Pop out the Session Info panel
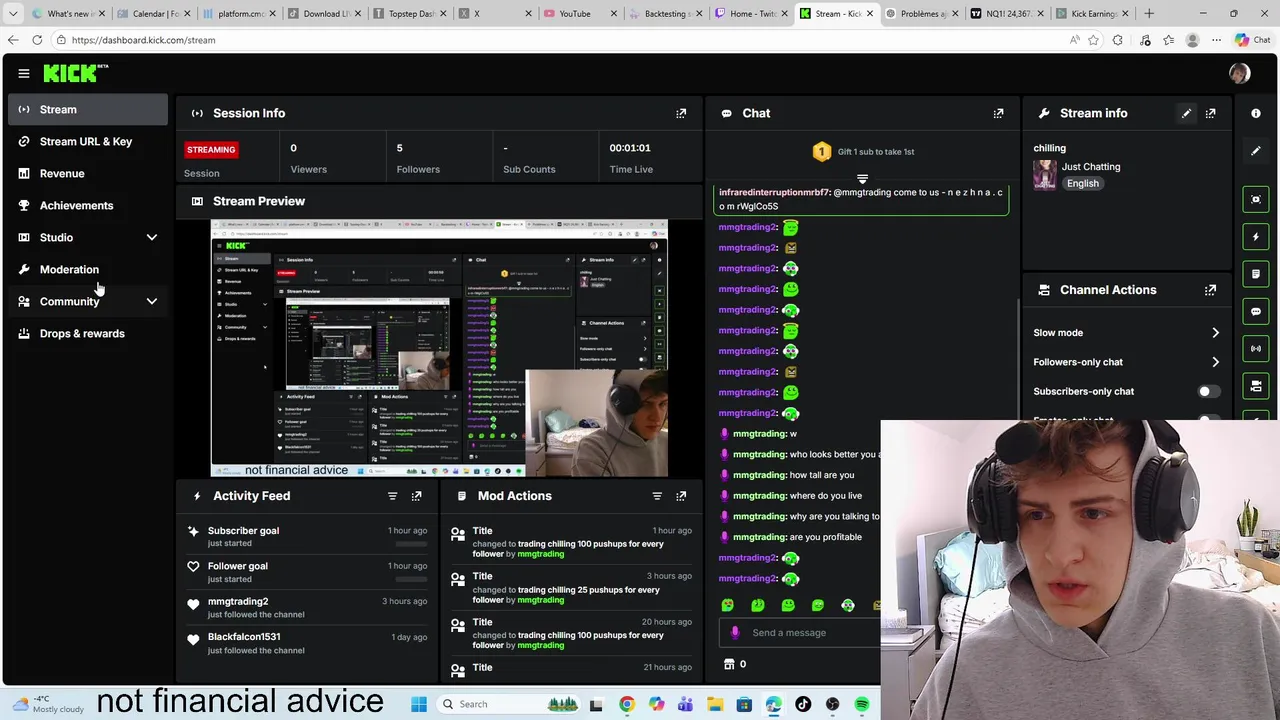Screen dimensions: 1280x720 [x=681, y=113]
